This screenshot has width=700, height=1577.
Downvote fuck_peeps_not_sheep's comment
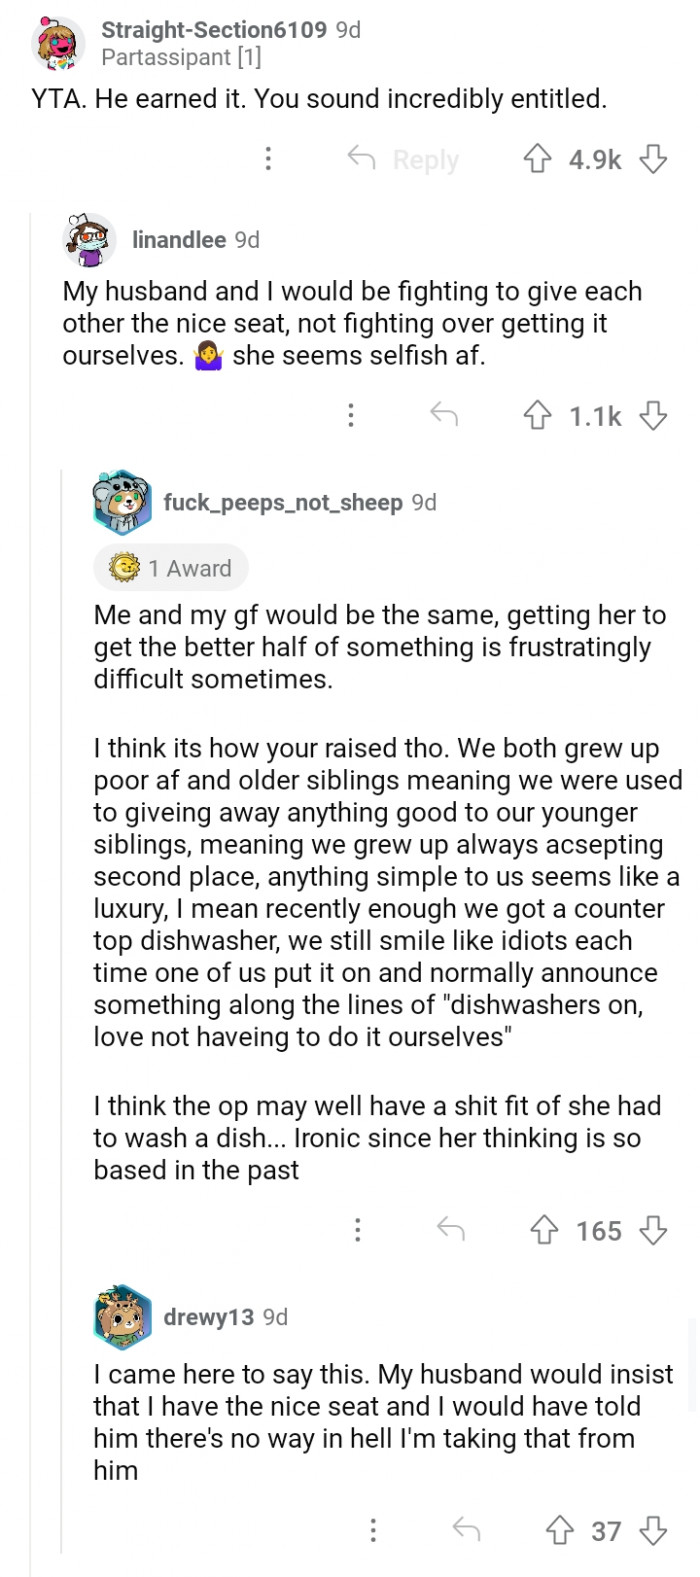tap(653, 1230)
